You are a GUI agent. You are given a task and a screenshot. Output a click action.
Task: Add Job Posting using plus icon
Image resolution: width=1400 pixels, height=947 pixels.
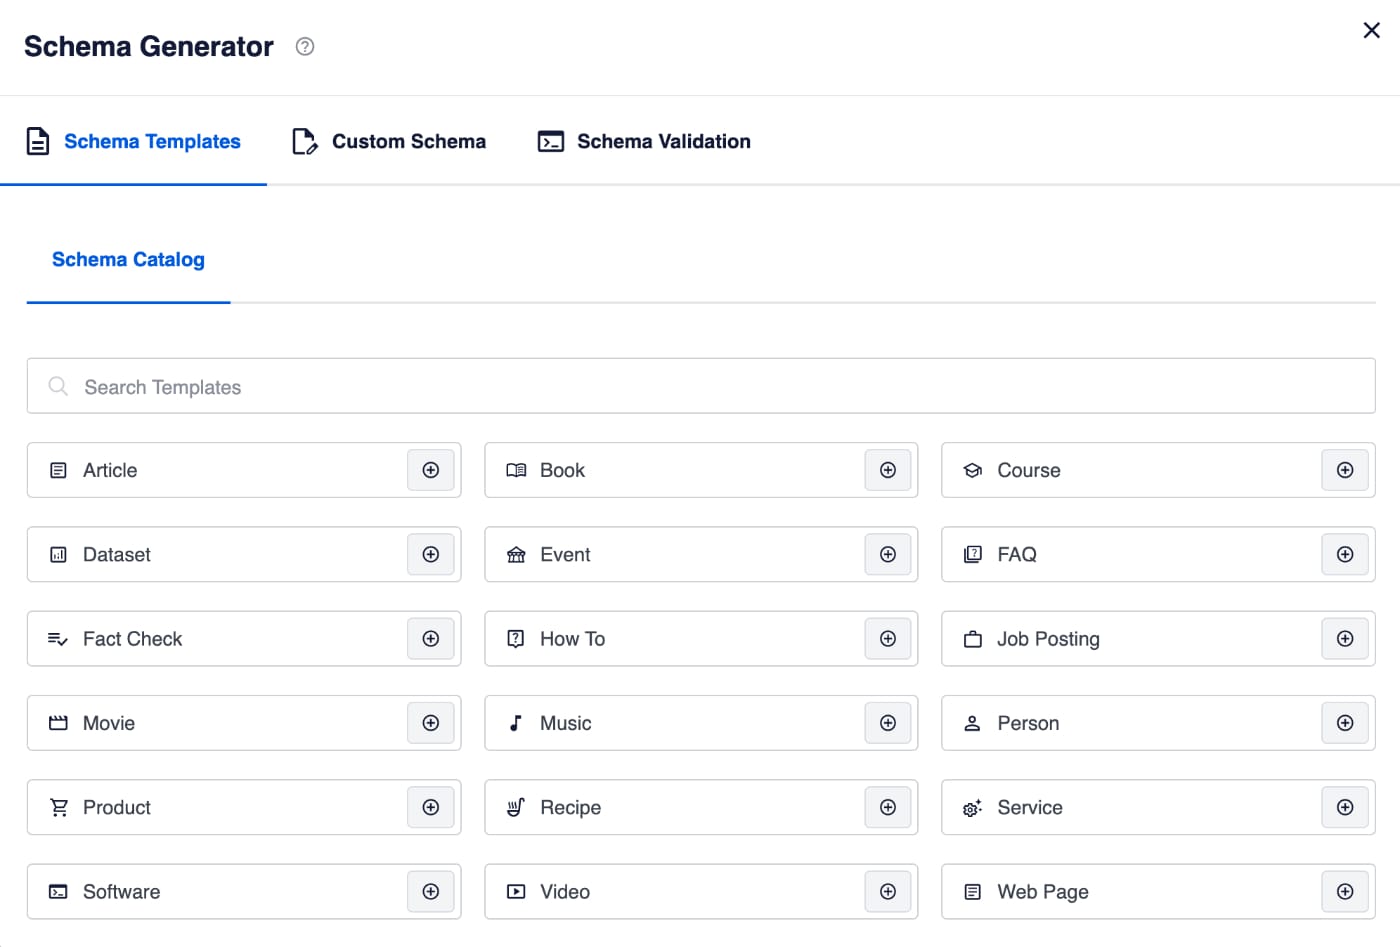[x=1345, y=639]
